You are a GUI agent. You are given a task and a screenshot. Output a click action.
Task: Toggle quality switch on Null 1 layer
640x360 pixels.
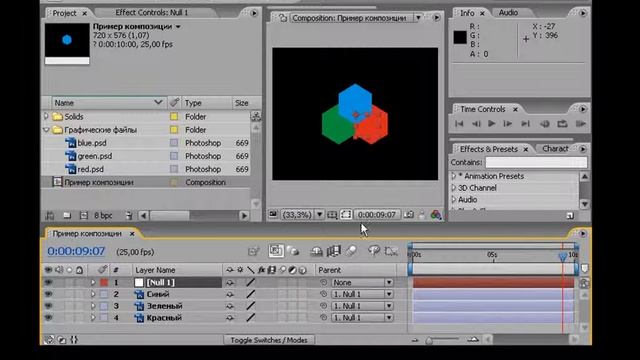(x=251, y=282)
